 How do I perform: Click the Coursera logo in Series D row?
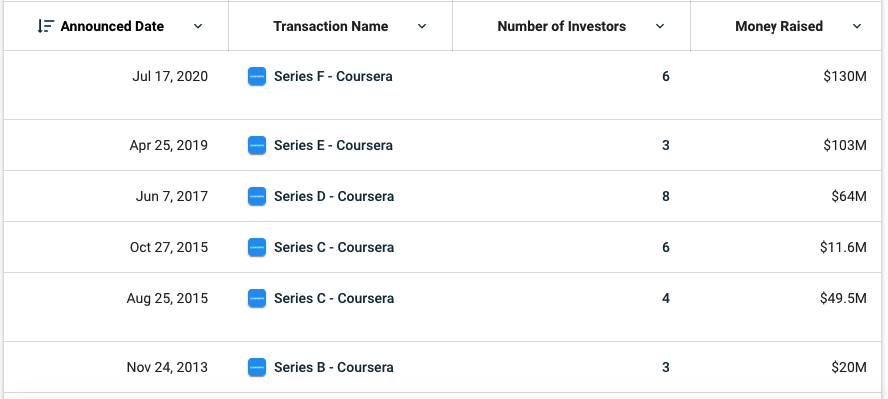(x=257, y=196)
